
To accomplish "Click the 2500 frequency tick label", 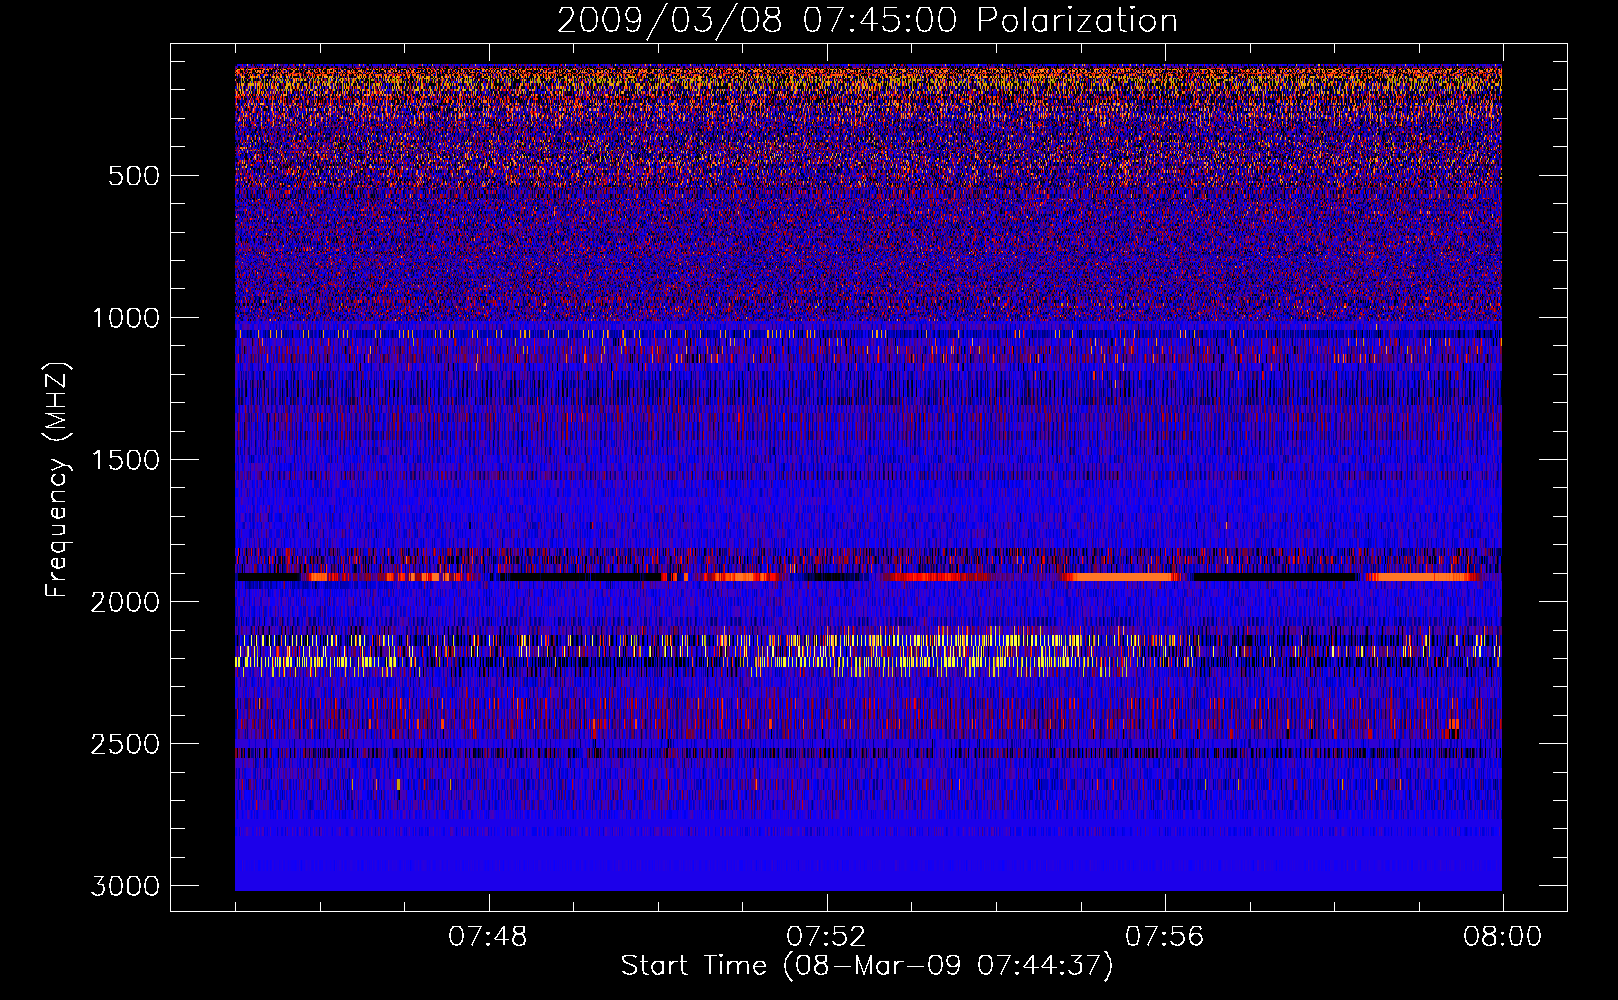I will [125, 744].
